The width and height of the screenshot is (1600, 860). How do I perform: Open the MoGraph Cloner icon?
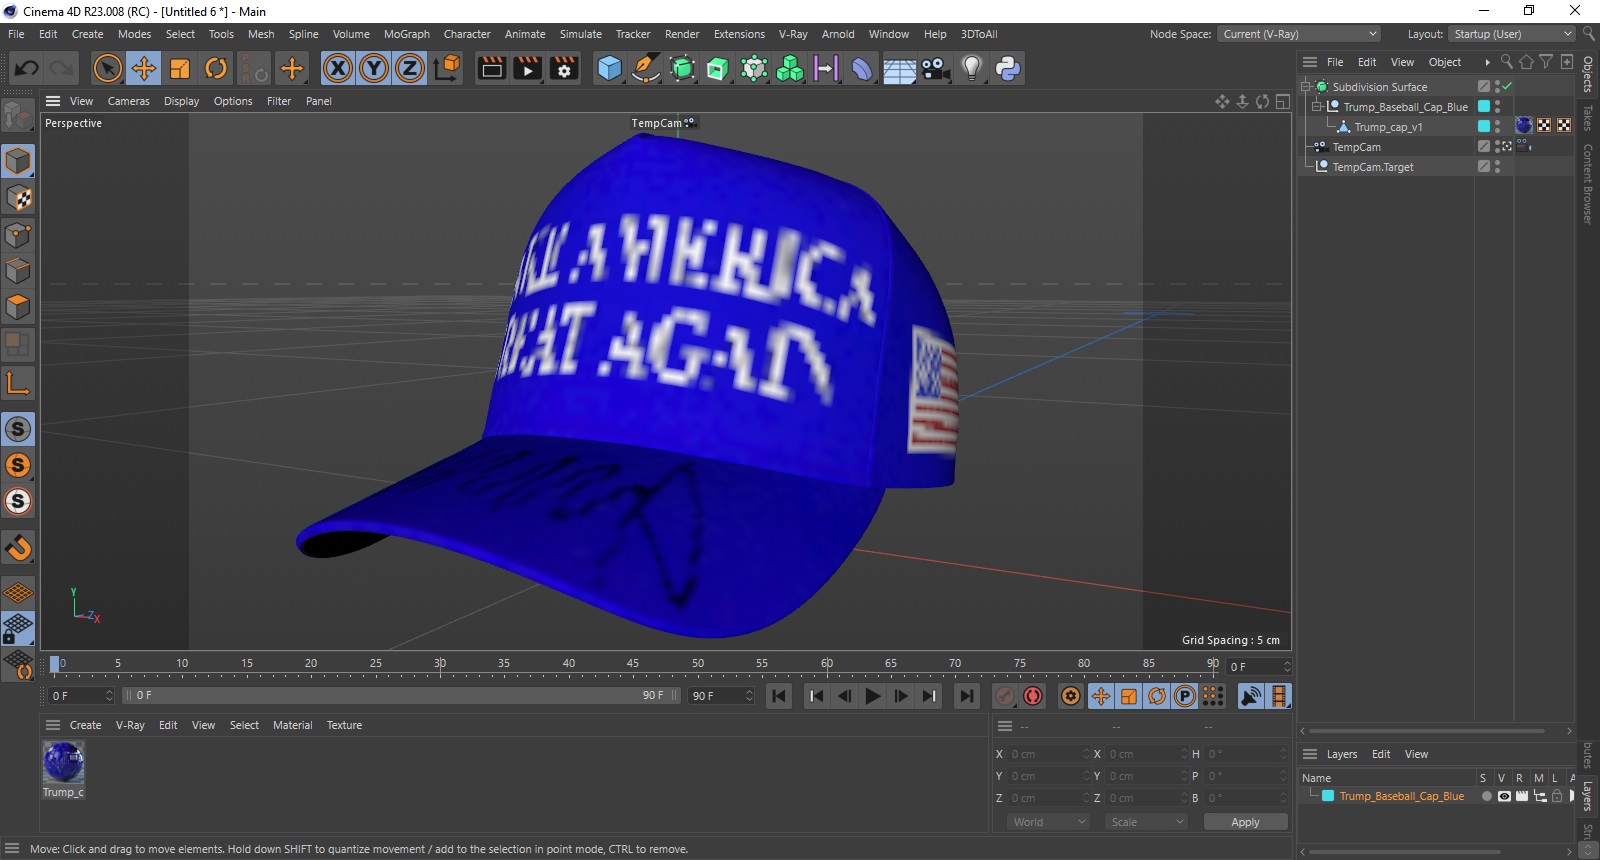coord(790,68)
